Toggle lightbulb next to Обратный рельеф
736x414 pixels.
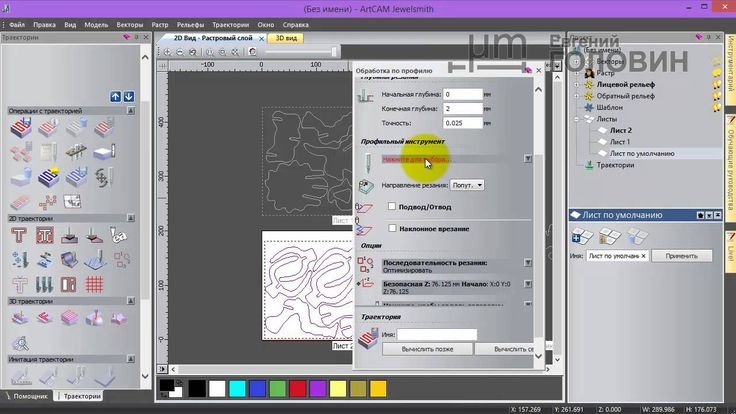tap(718, 96)
